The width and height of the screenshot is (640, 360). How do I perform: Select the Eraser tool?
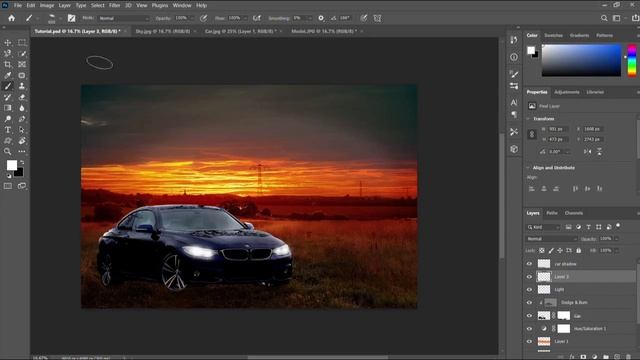coord(22,97)
